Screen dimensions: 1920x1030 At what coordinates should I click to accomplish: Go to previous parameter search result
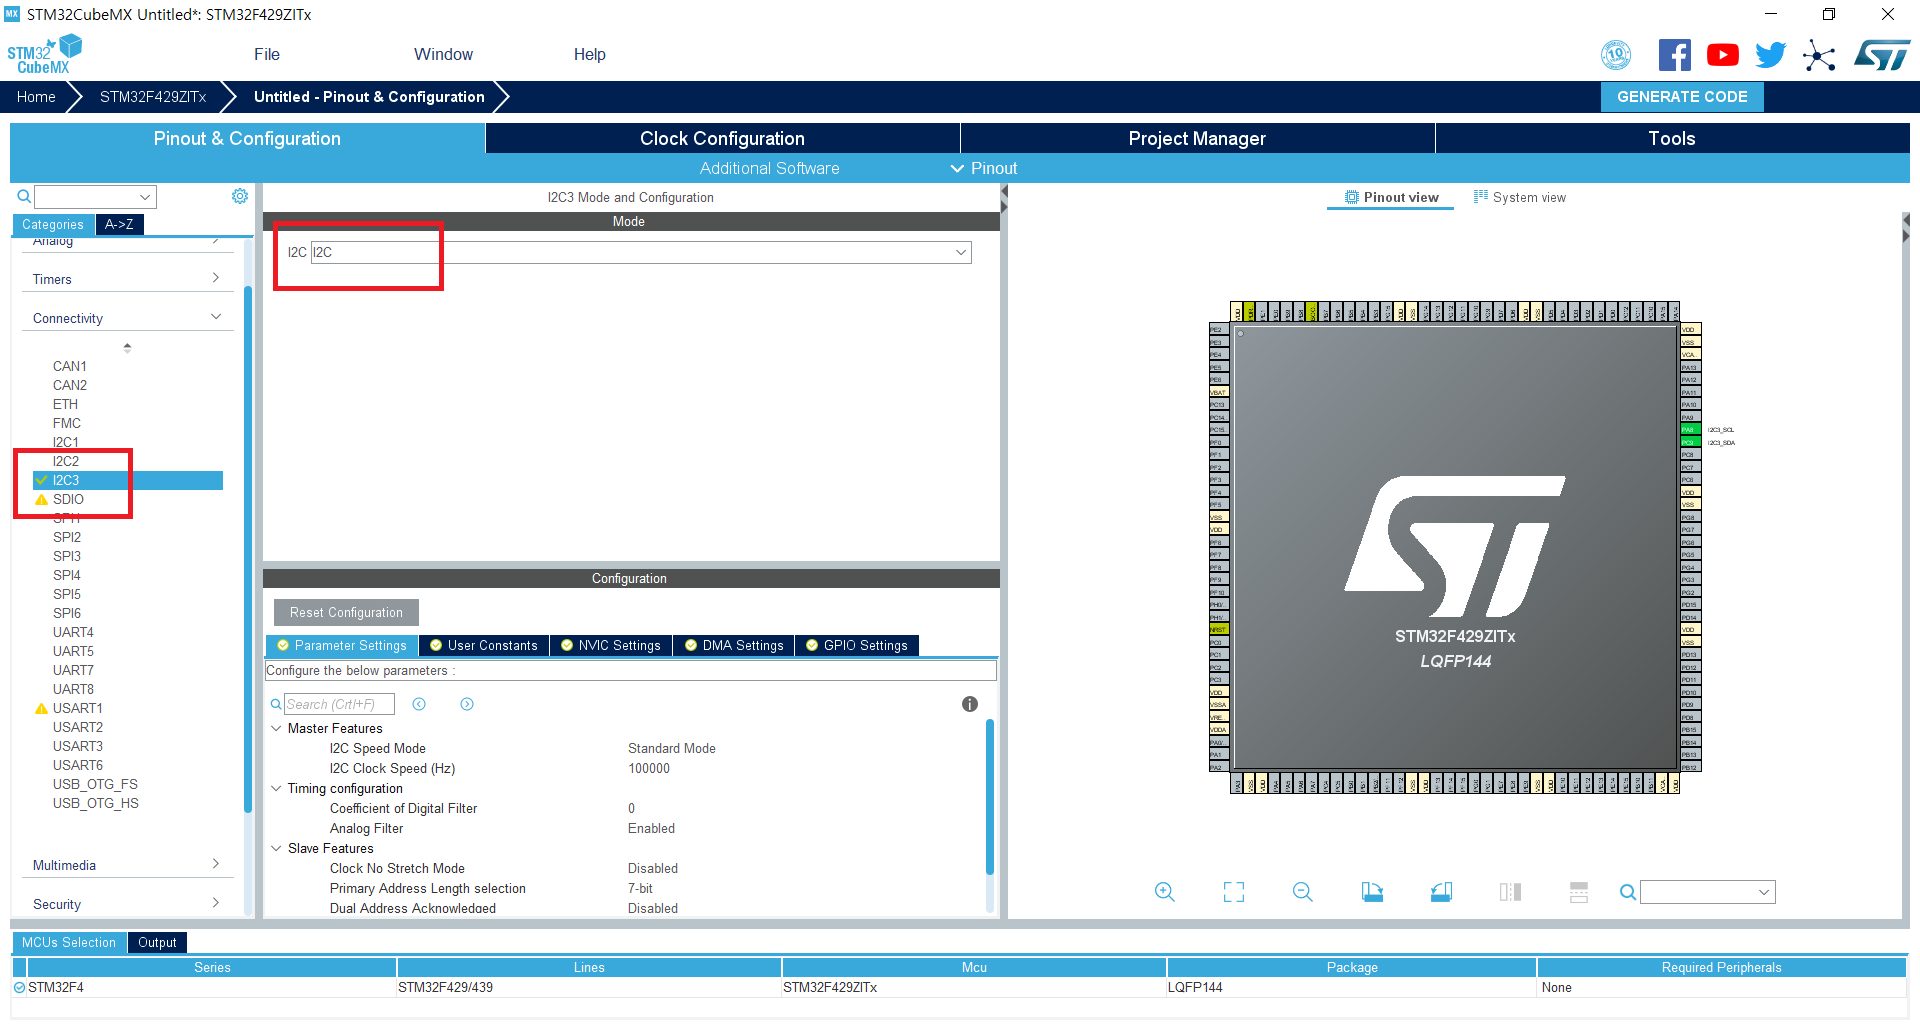point(419,704)
